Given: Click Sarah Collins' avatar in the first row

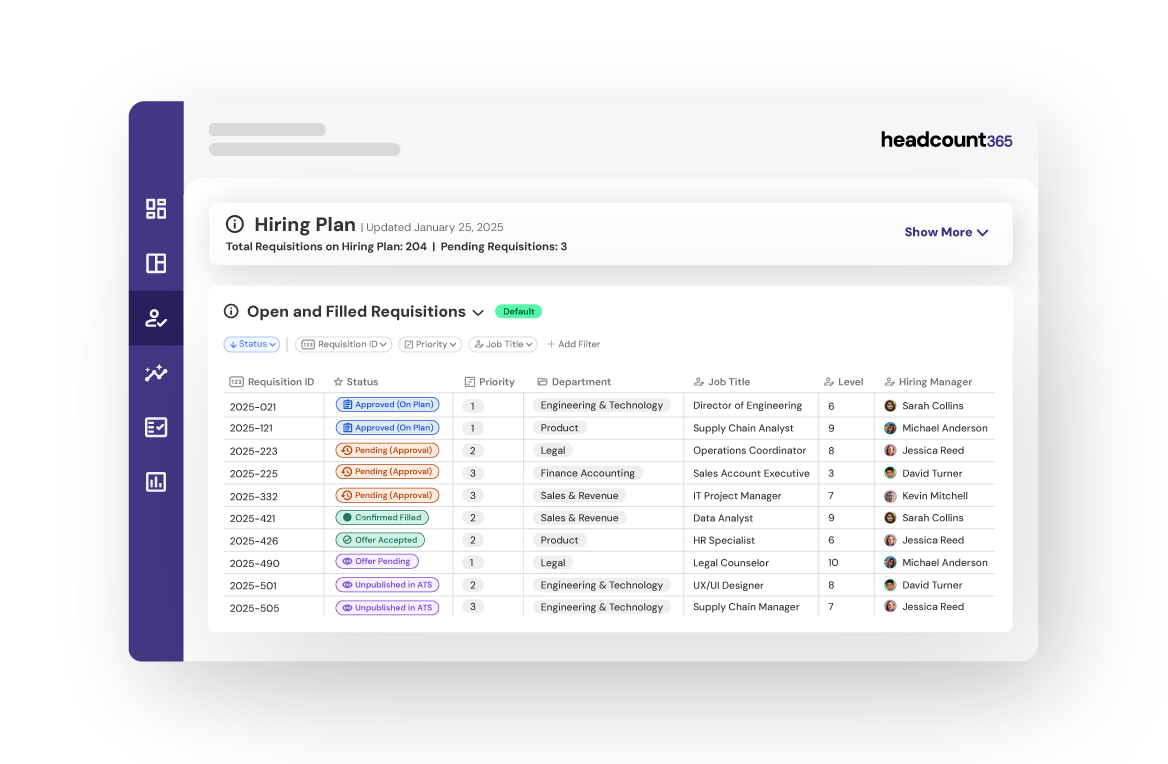Looking at the screenshot, I should [890, 405].
